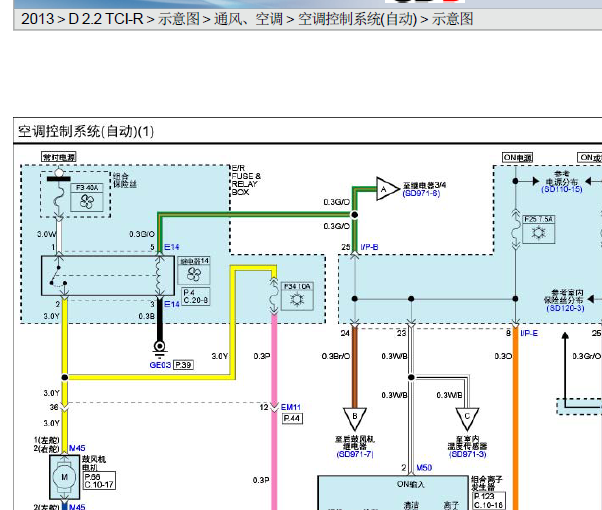Click the 常时电源 power label box

tap(59, 157)
